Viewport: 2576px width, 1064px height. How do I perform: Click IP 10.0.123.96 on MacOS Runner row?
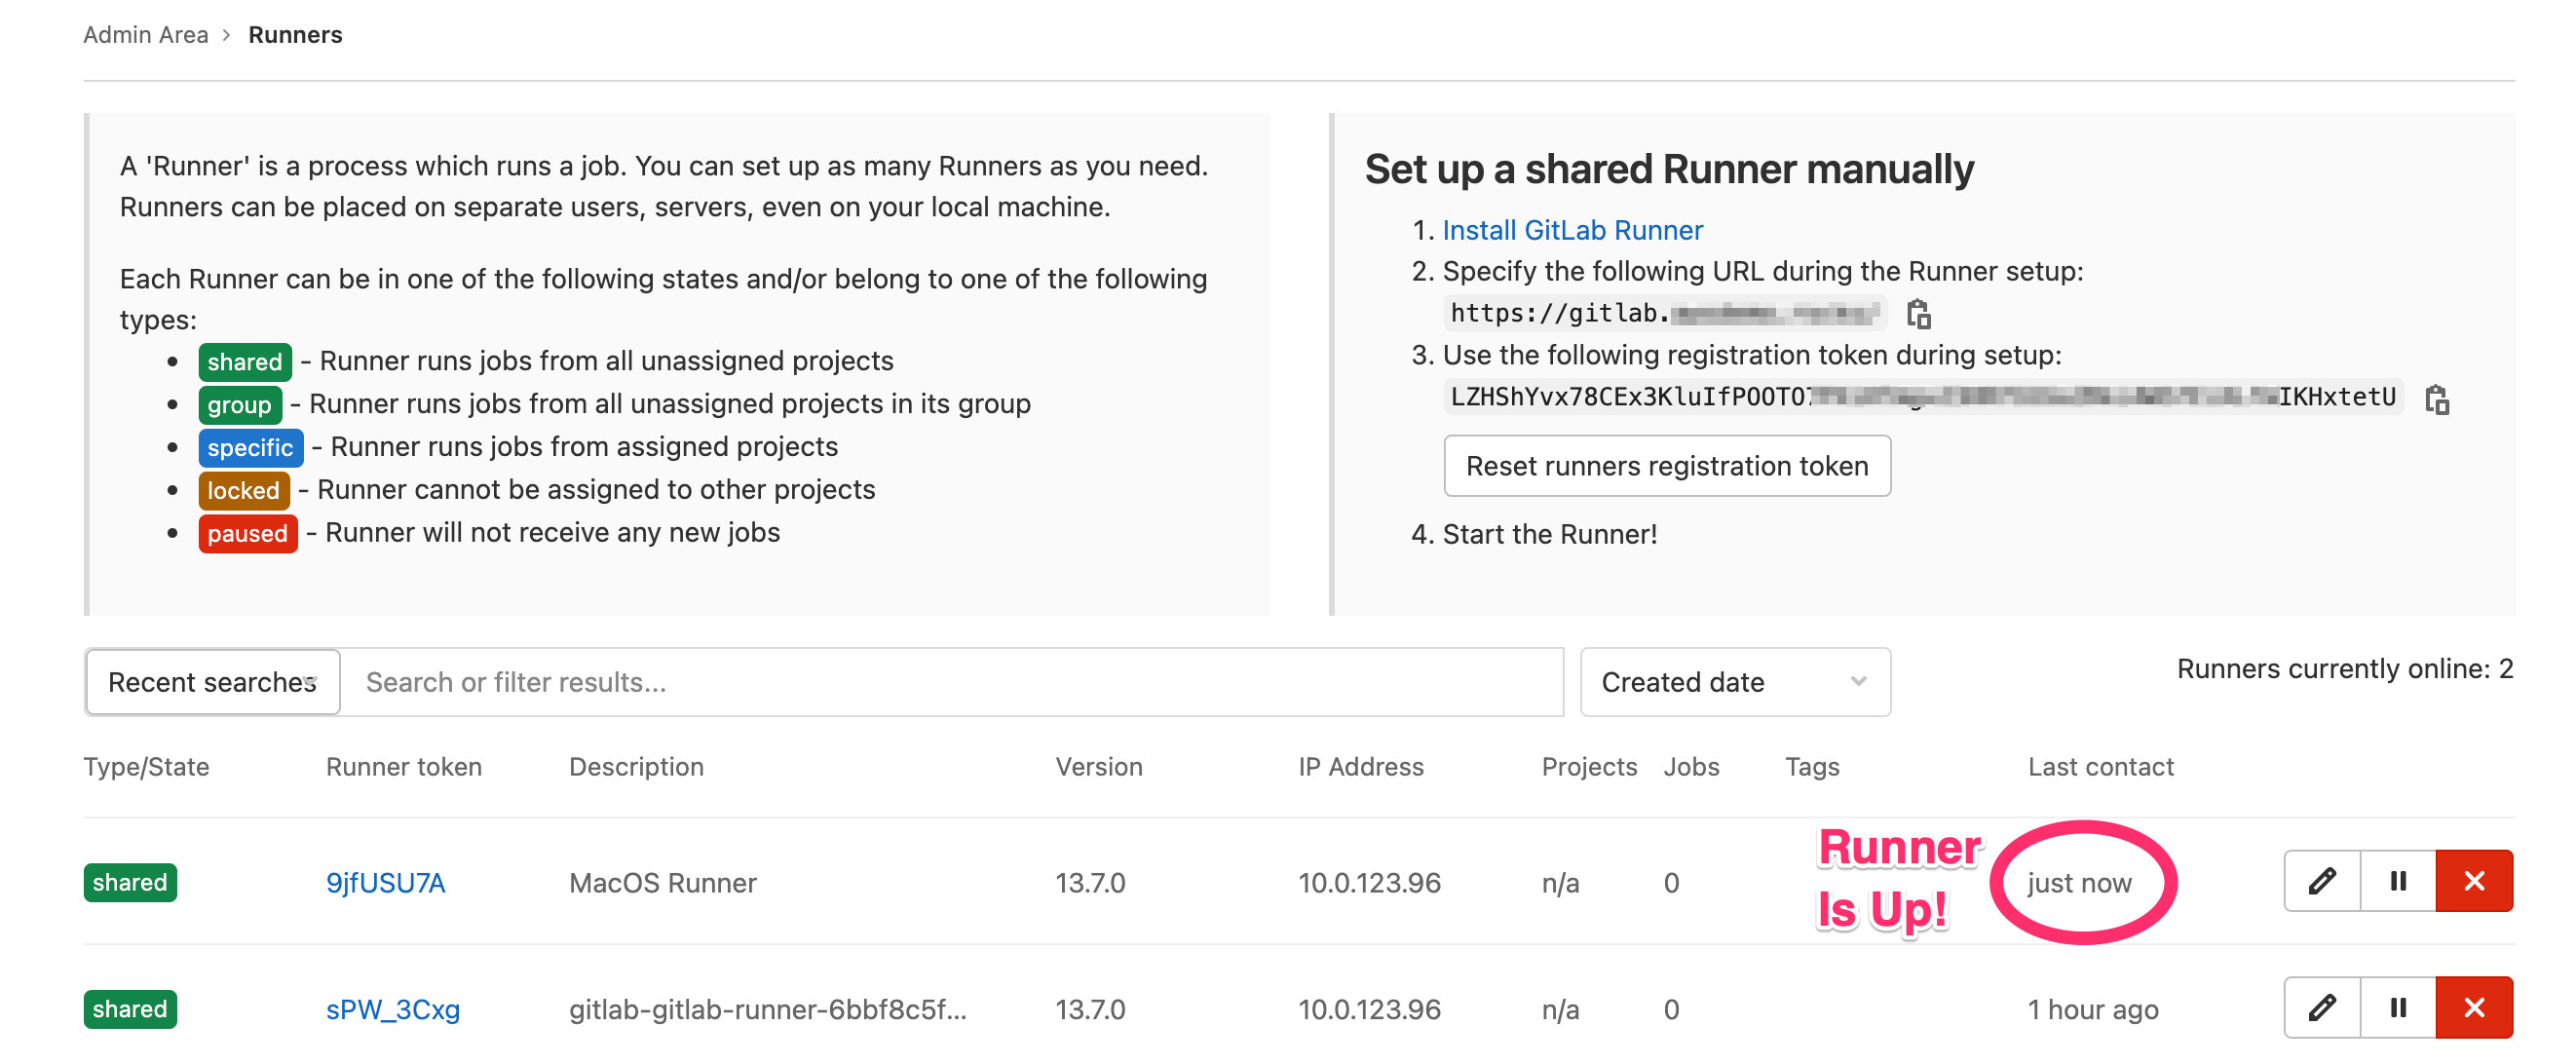1369,883
